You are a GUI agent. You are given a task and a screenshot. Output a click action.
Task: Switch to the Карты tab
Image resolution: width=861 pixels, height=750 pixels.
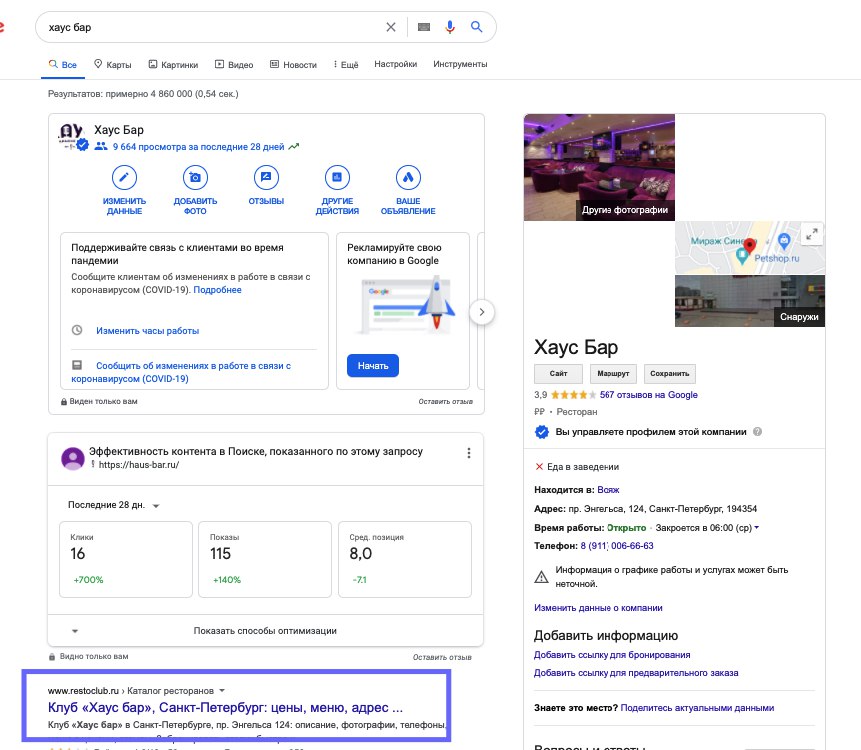(113, 64)
